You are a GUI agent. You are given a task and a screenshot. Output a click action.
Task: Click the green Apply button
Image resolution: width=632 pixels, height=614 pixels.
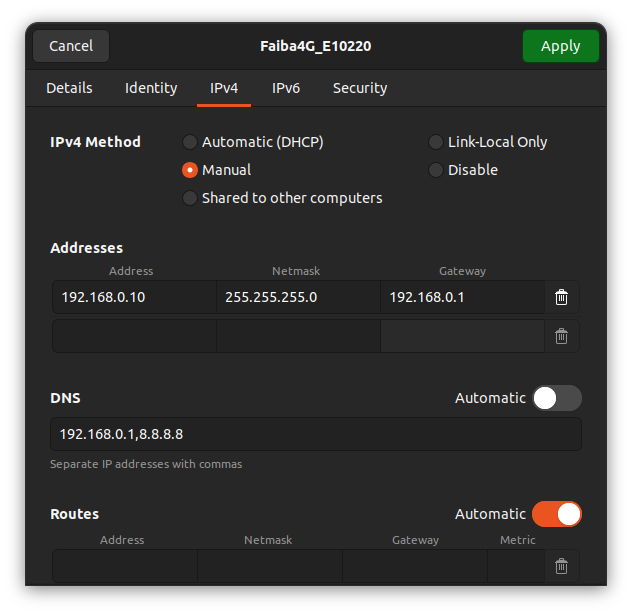[561, 46]
